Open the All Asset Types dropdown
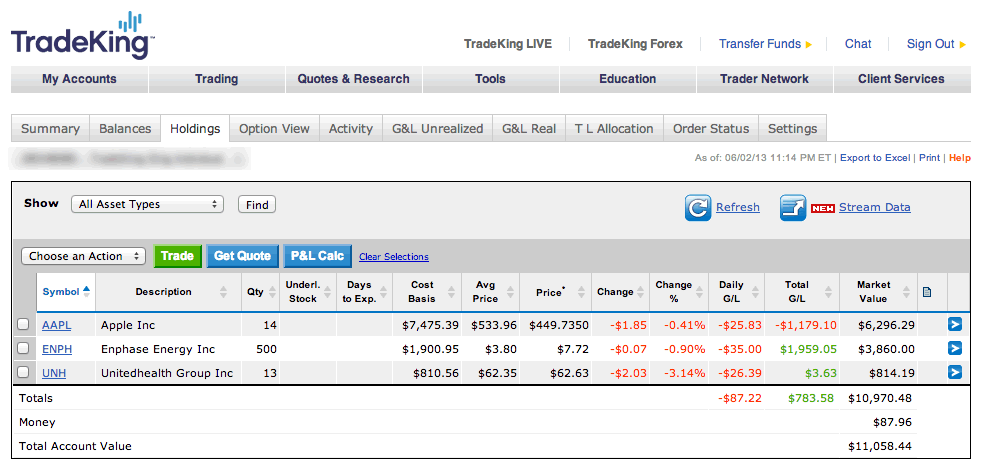 point(148,204)
